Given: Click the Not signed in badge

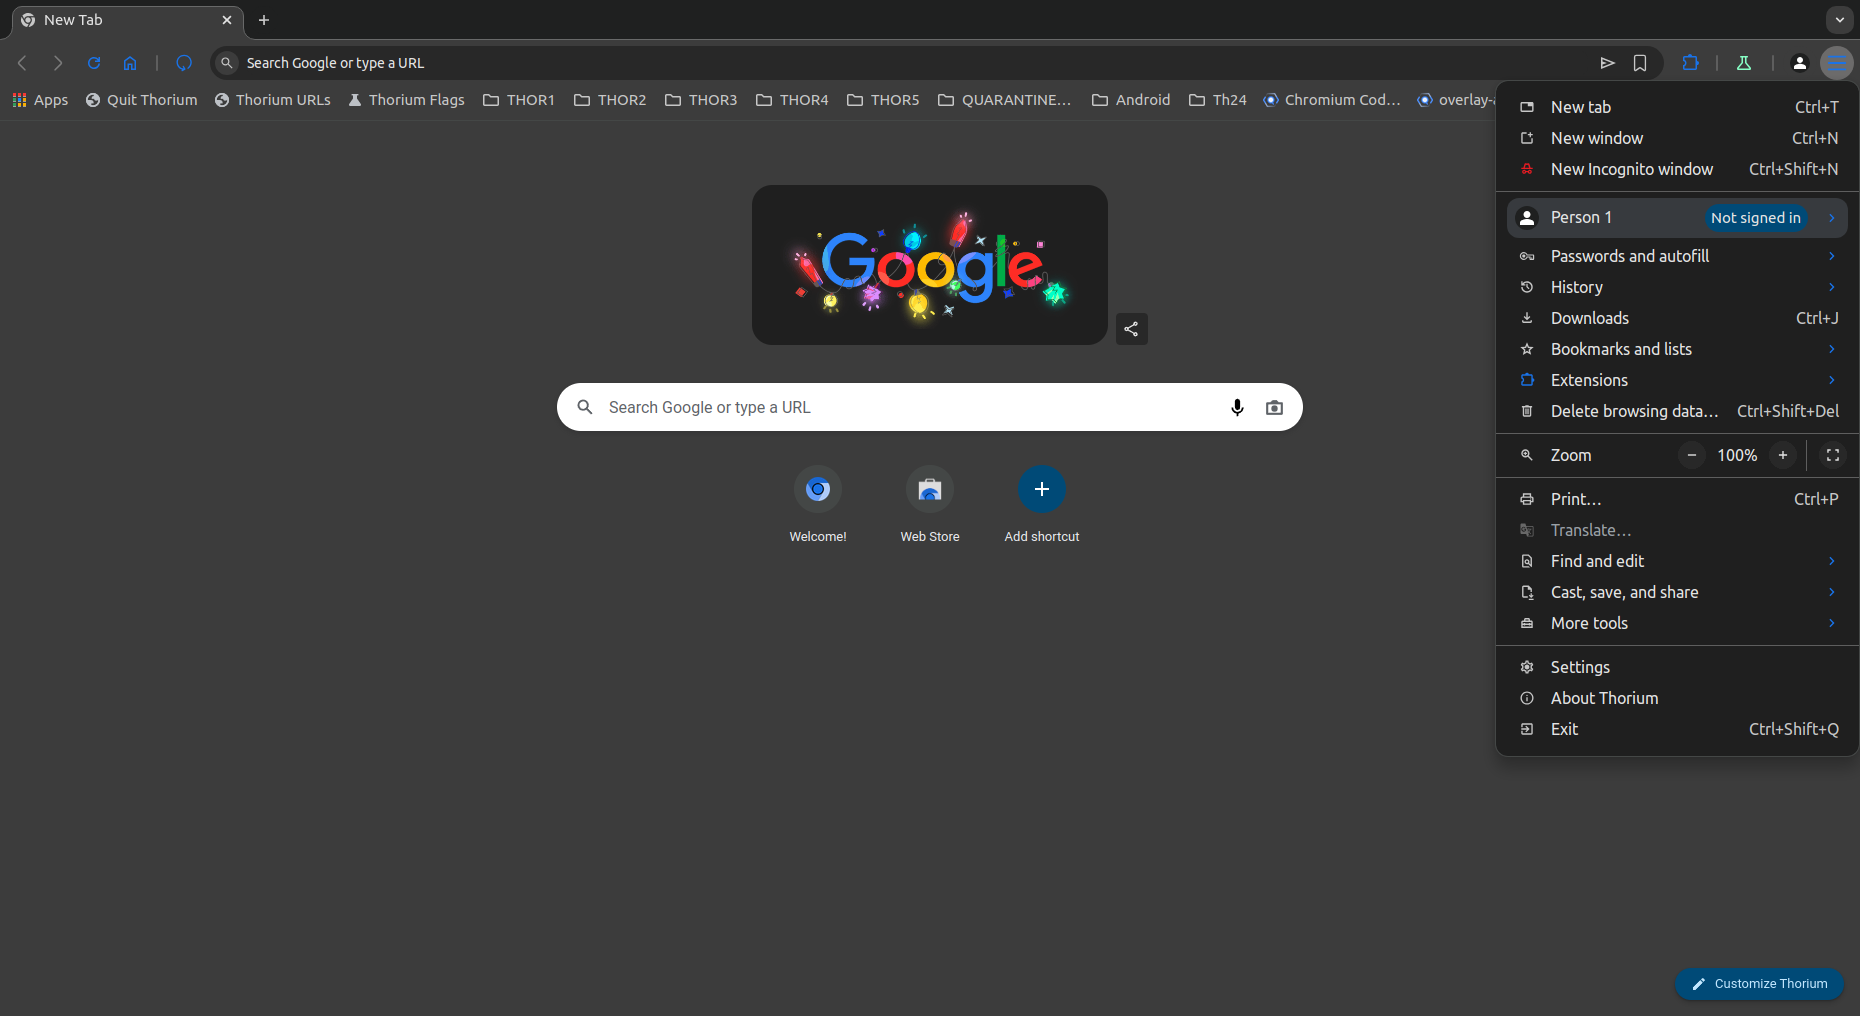Looking at the screenshot, I should [1755, 217].
